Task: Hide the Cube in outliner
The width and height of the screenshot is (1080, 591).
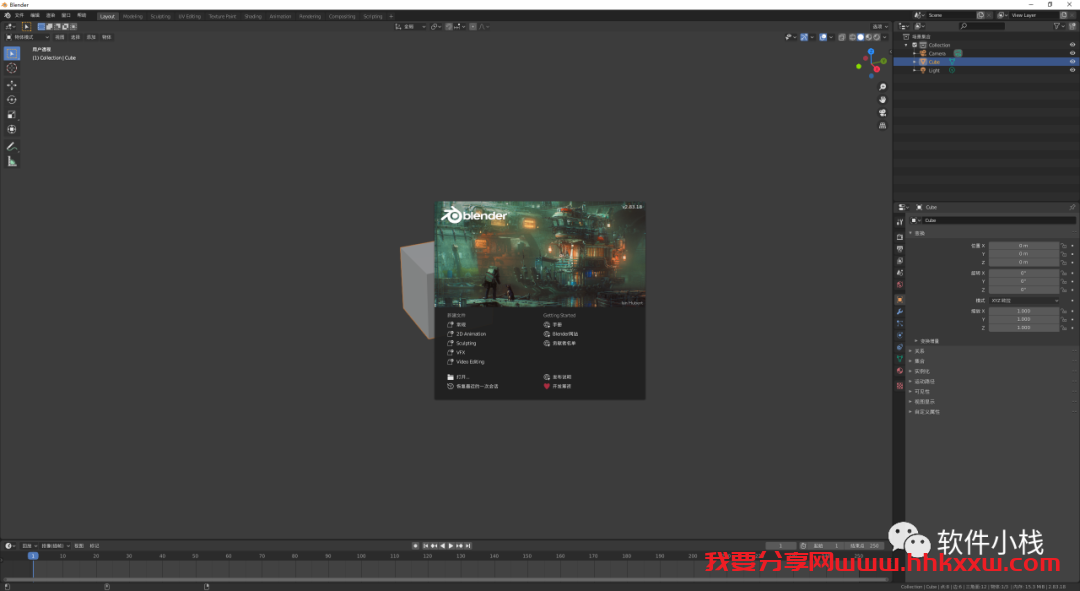Action: pyautogui.click(x=1072, y=61)
